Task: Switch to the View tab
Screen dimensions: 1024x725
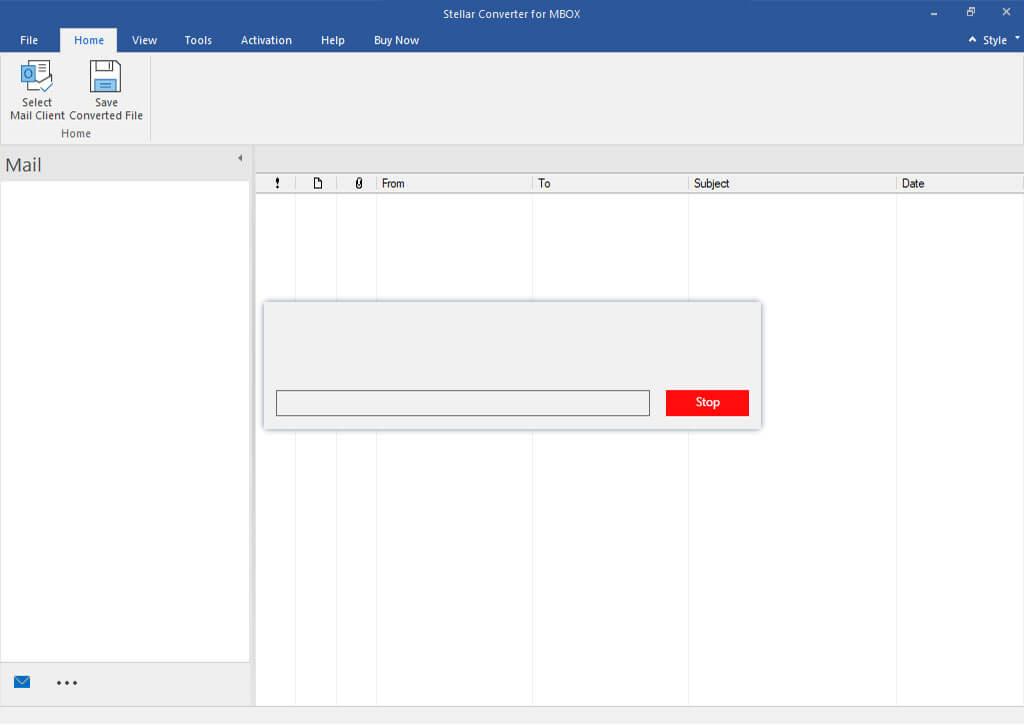Action: coord(144,40)
